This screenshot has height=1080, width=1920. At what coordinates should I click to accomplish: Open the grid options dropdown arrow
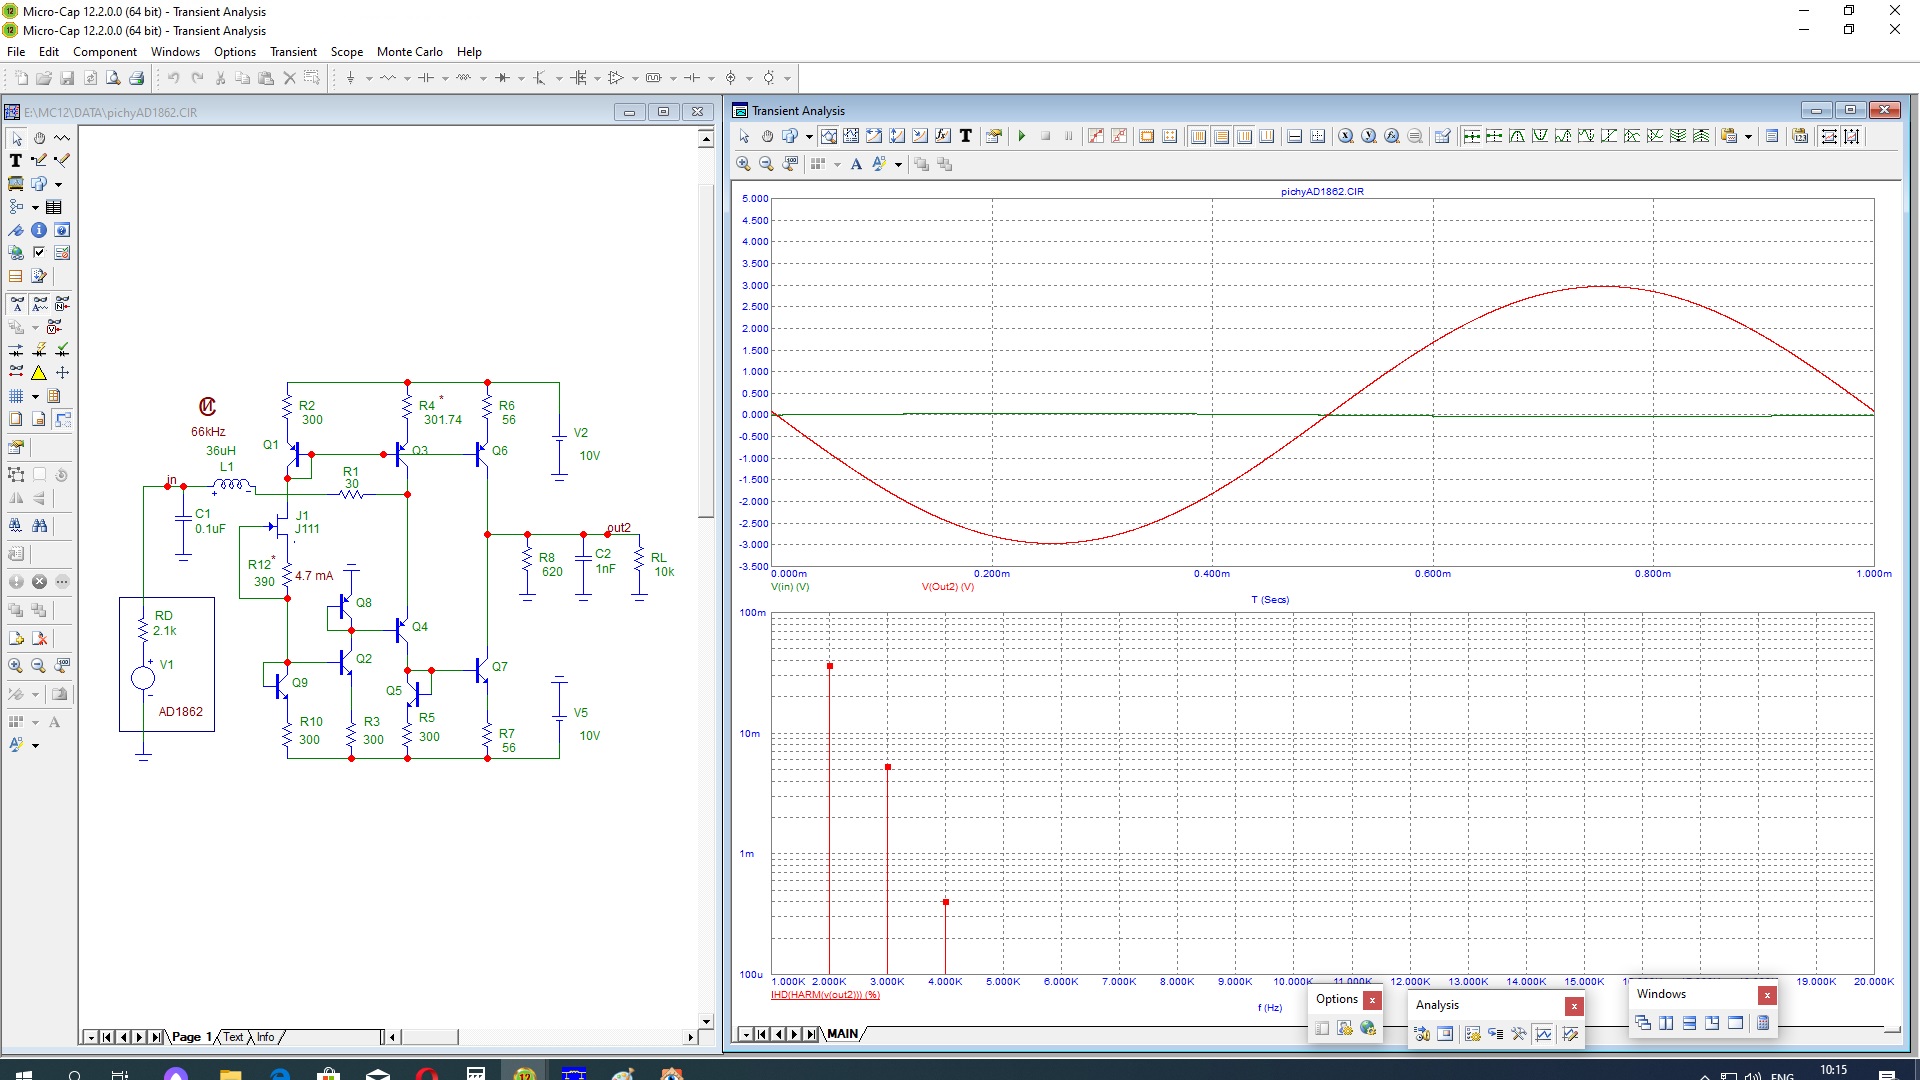pyautogui.click(x=35, y=396)
